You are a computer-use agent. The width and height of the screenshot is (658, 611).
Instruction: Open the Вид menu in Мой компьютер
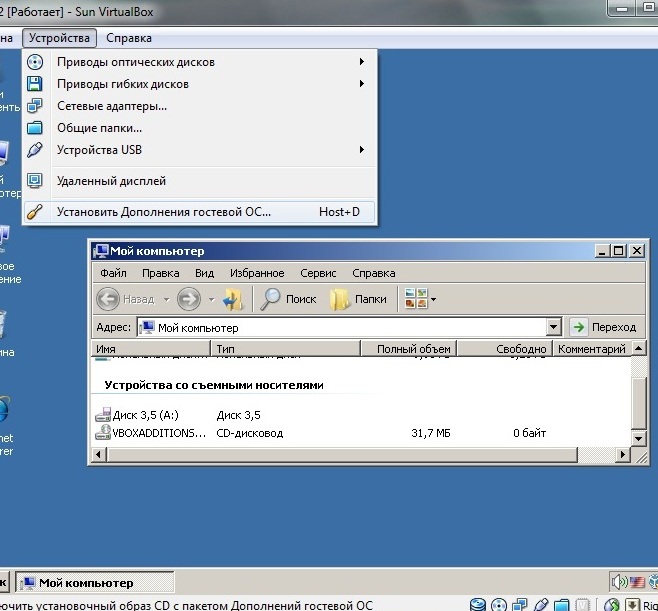coord(204,273)
